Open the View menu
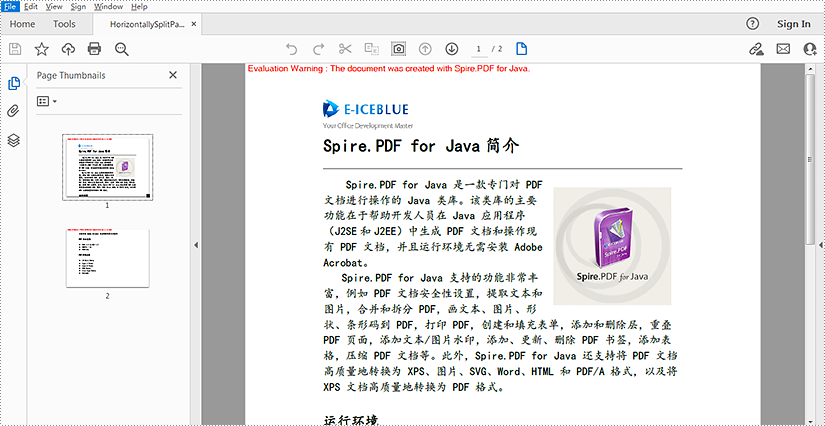This screenshot has height=426, width=825. click(x=54, y=7)
